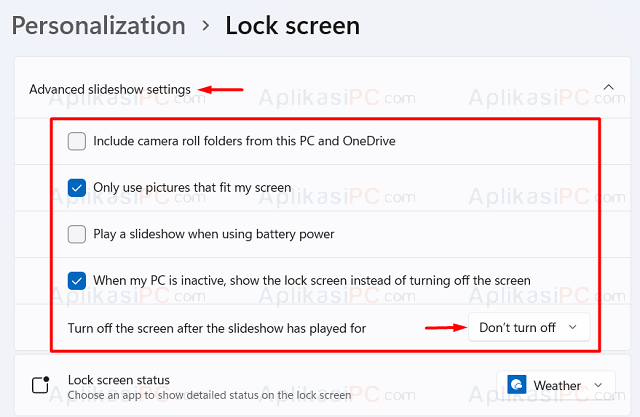The width and height of the screenshot is (640, 417).
Task: Click the Lock screen status icon
Action: 40,385
